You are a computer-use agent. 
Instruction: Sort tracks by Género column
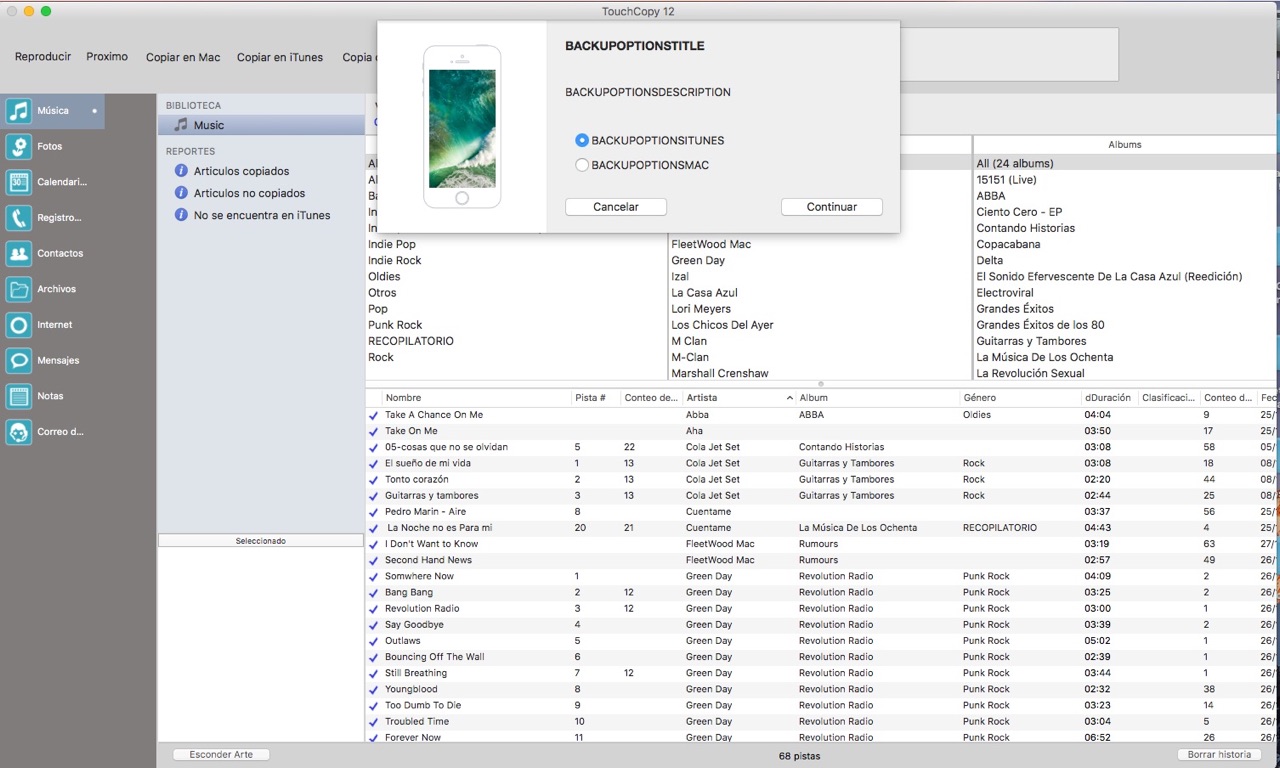point(1020,398)
